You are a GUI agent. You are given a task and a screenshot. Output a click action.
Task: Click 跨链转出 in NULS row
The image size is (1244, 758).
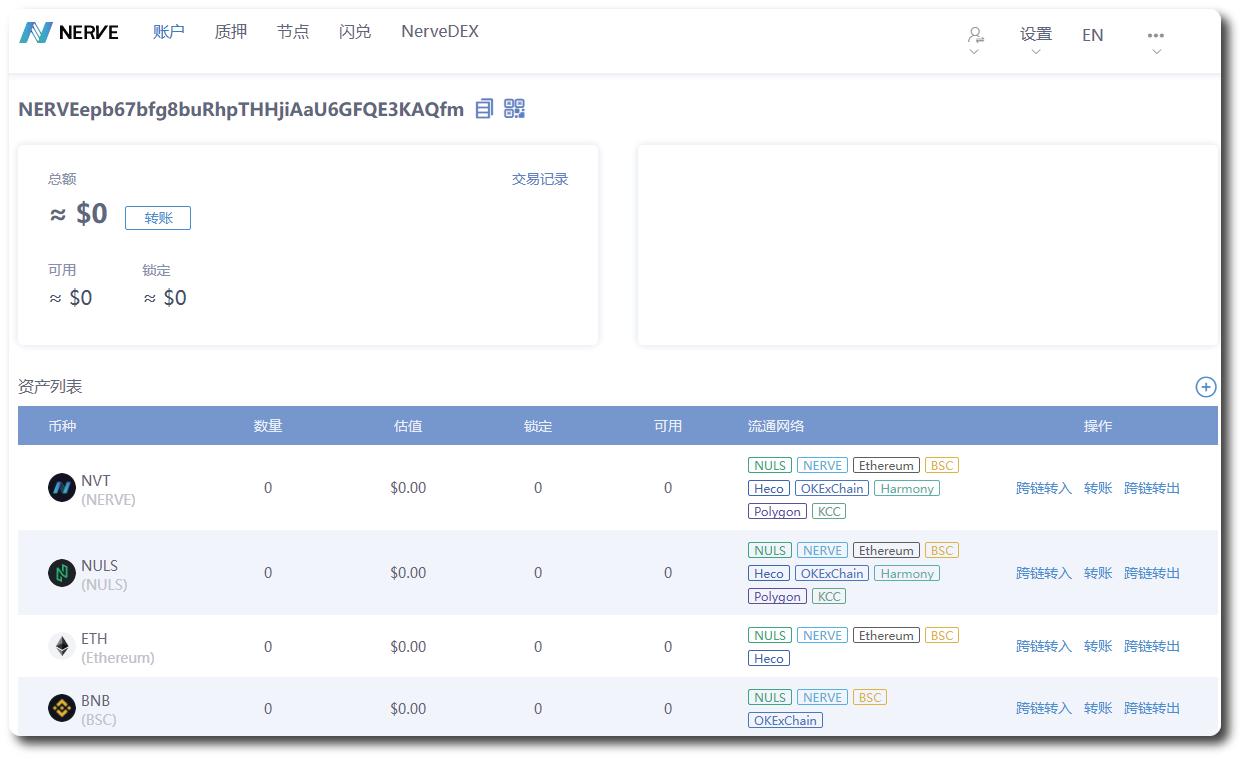point(1152,573)
